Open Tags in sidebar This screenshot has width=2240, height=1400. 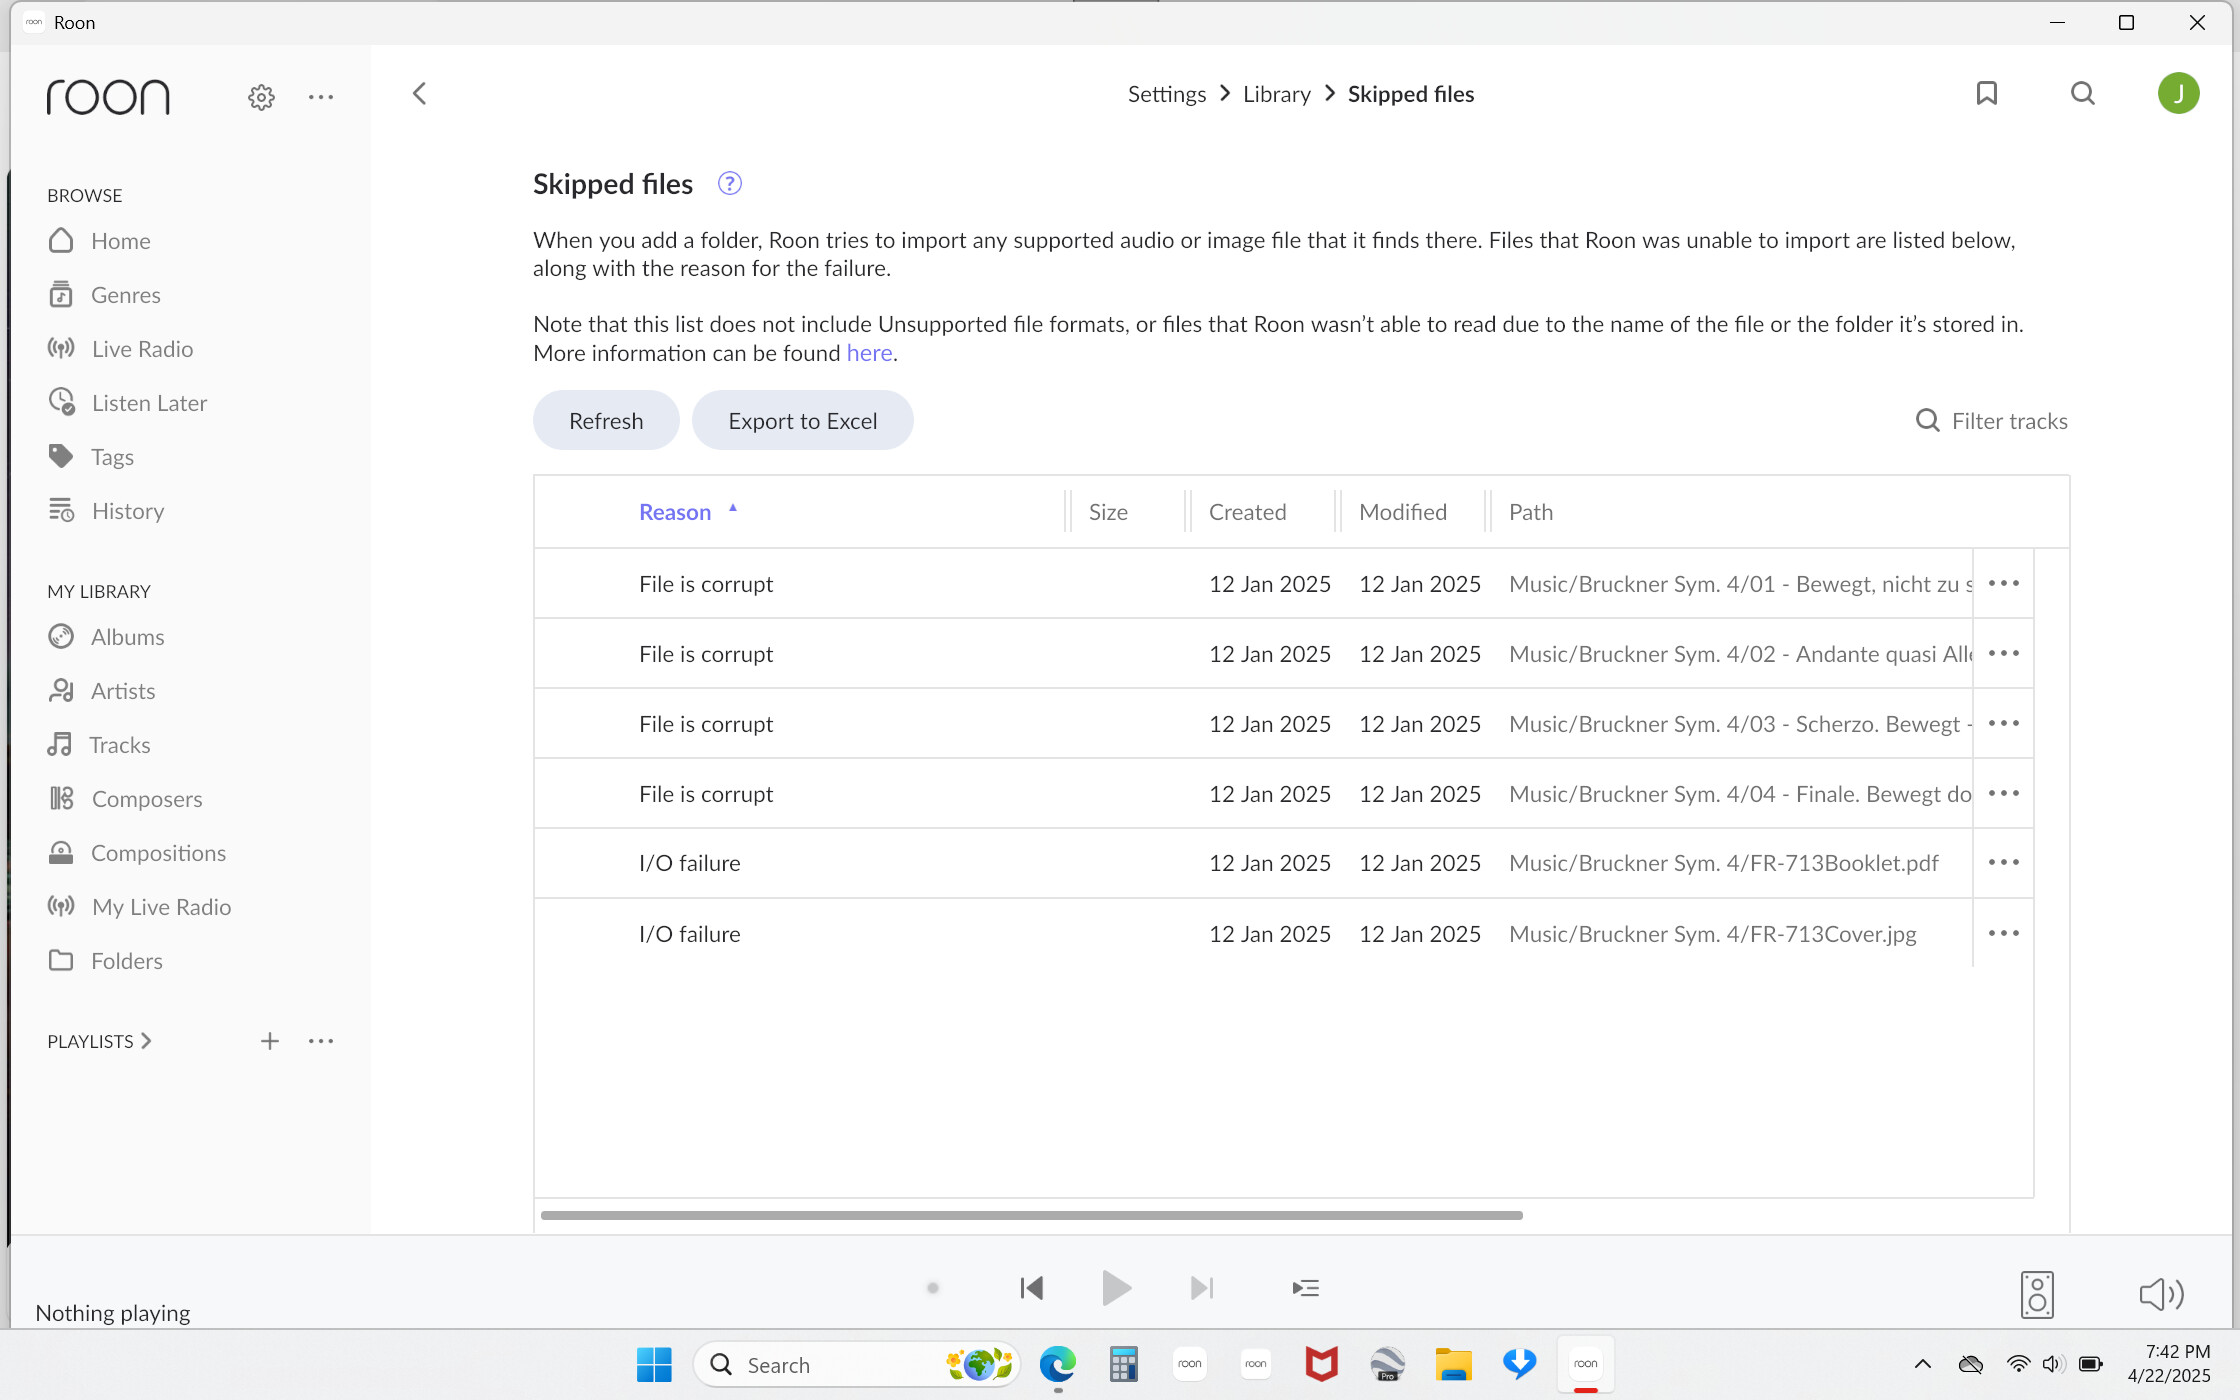click(x=91, y=457)
